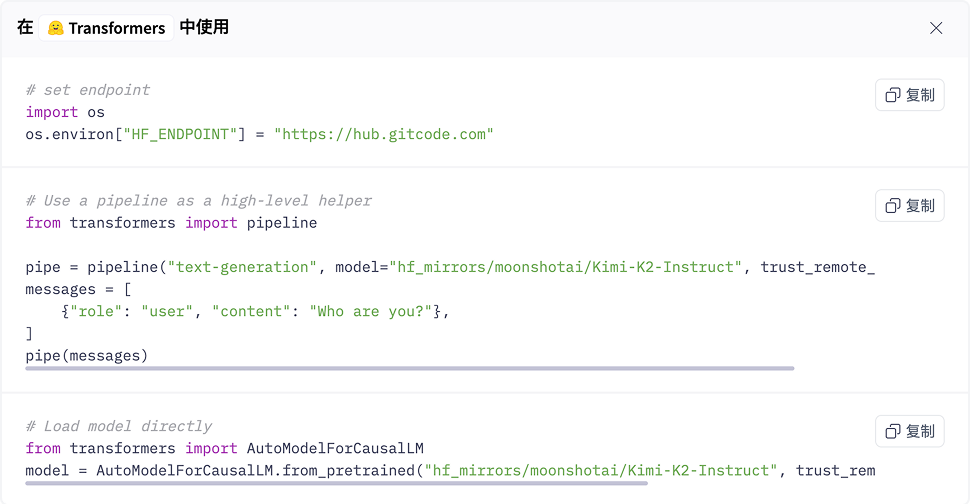Click the "import os" code line
970x504 pixels.
[x=65, y=112]
